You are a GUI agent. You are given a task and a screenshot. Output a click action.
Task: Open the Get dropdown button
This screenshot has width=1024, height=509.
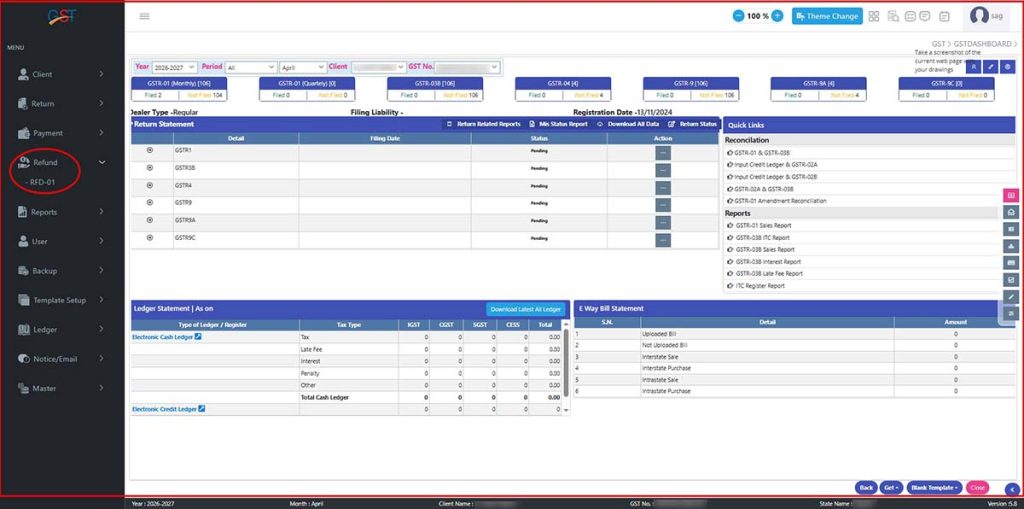click(x=891, y=488)
